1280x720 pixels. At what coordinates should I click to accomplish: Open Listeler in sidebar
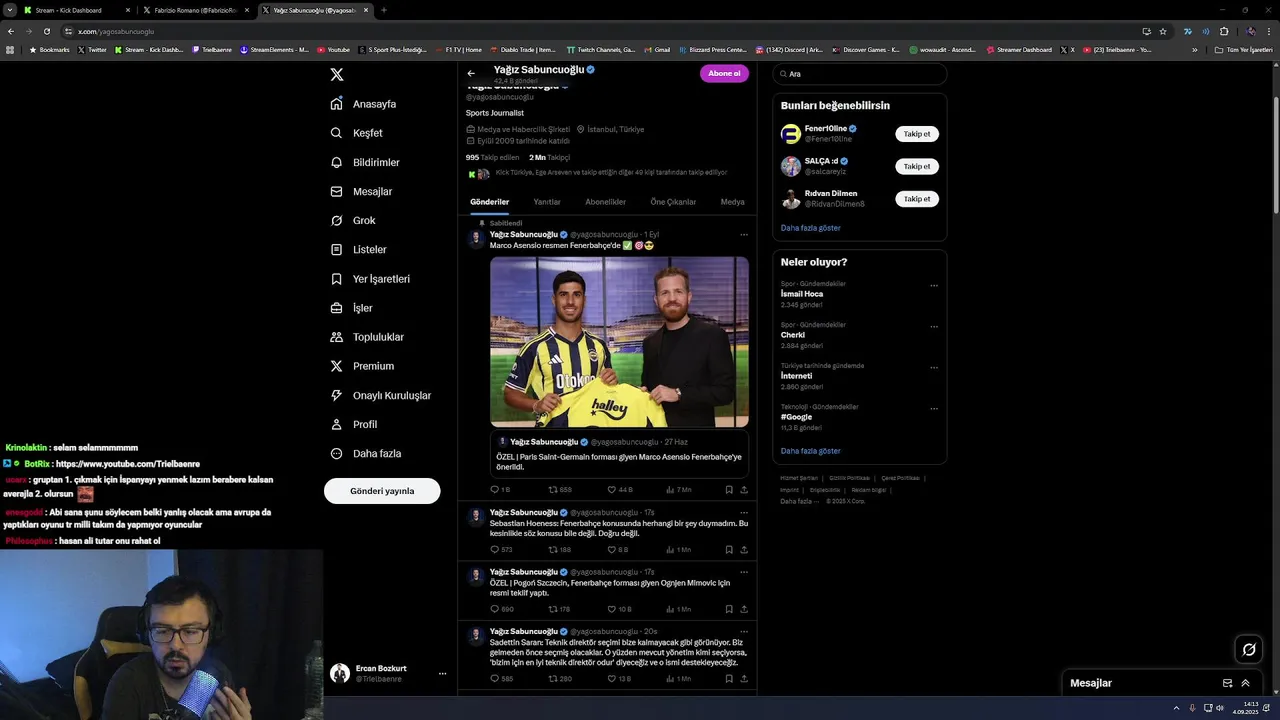coord(359,249)
